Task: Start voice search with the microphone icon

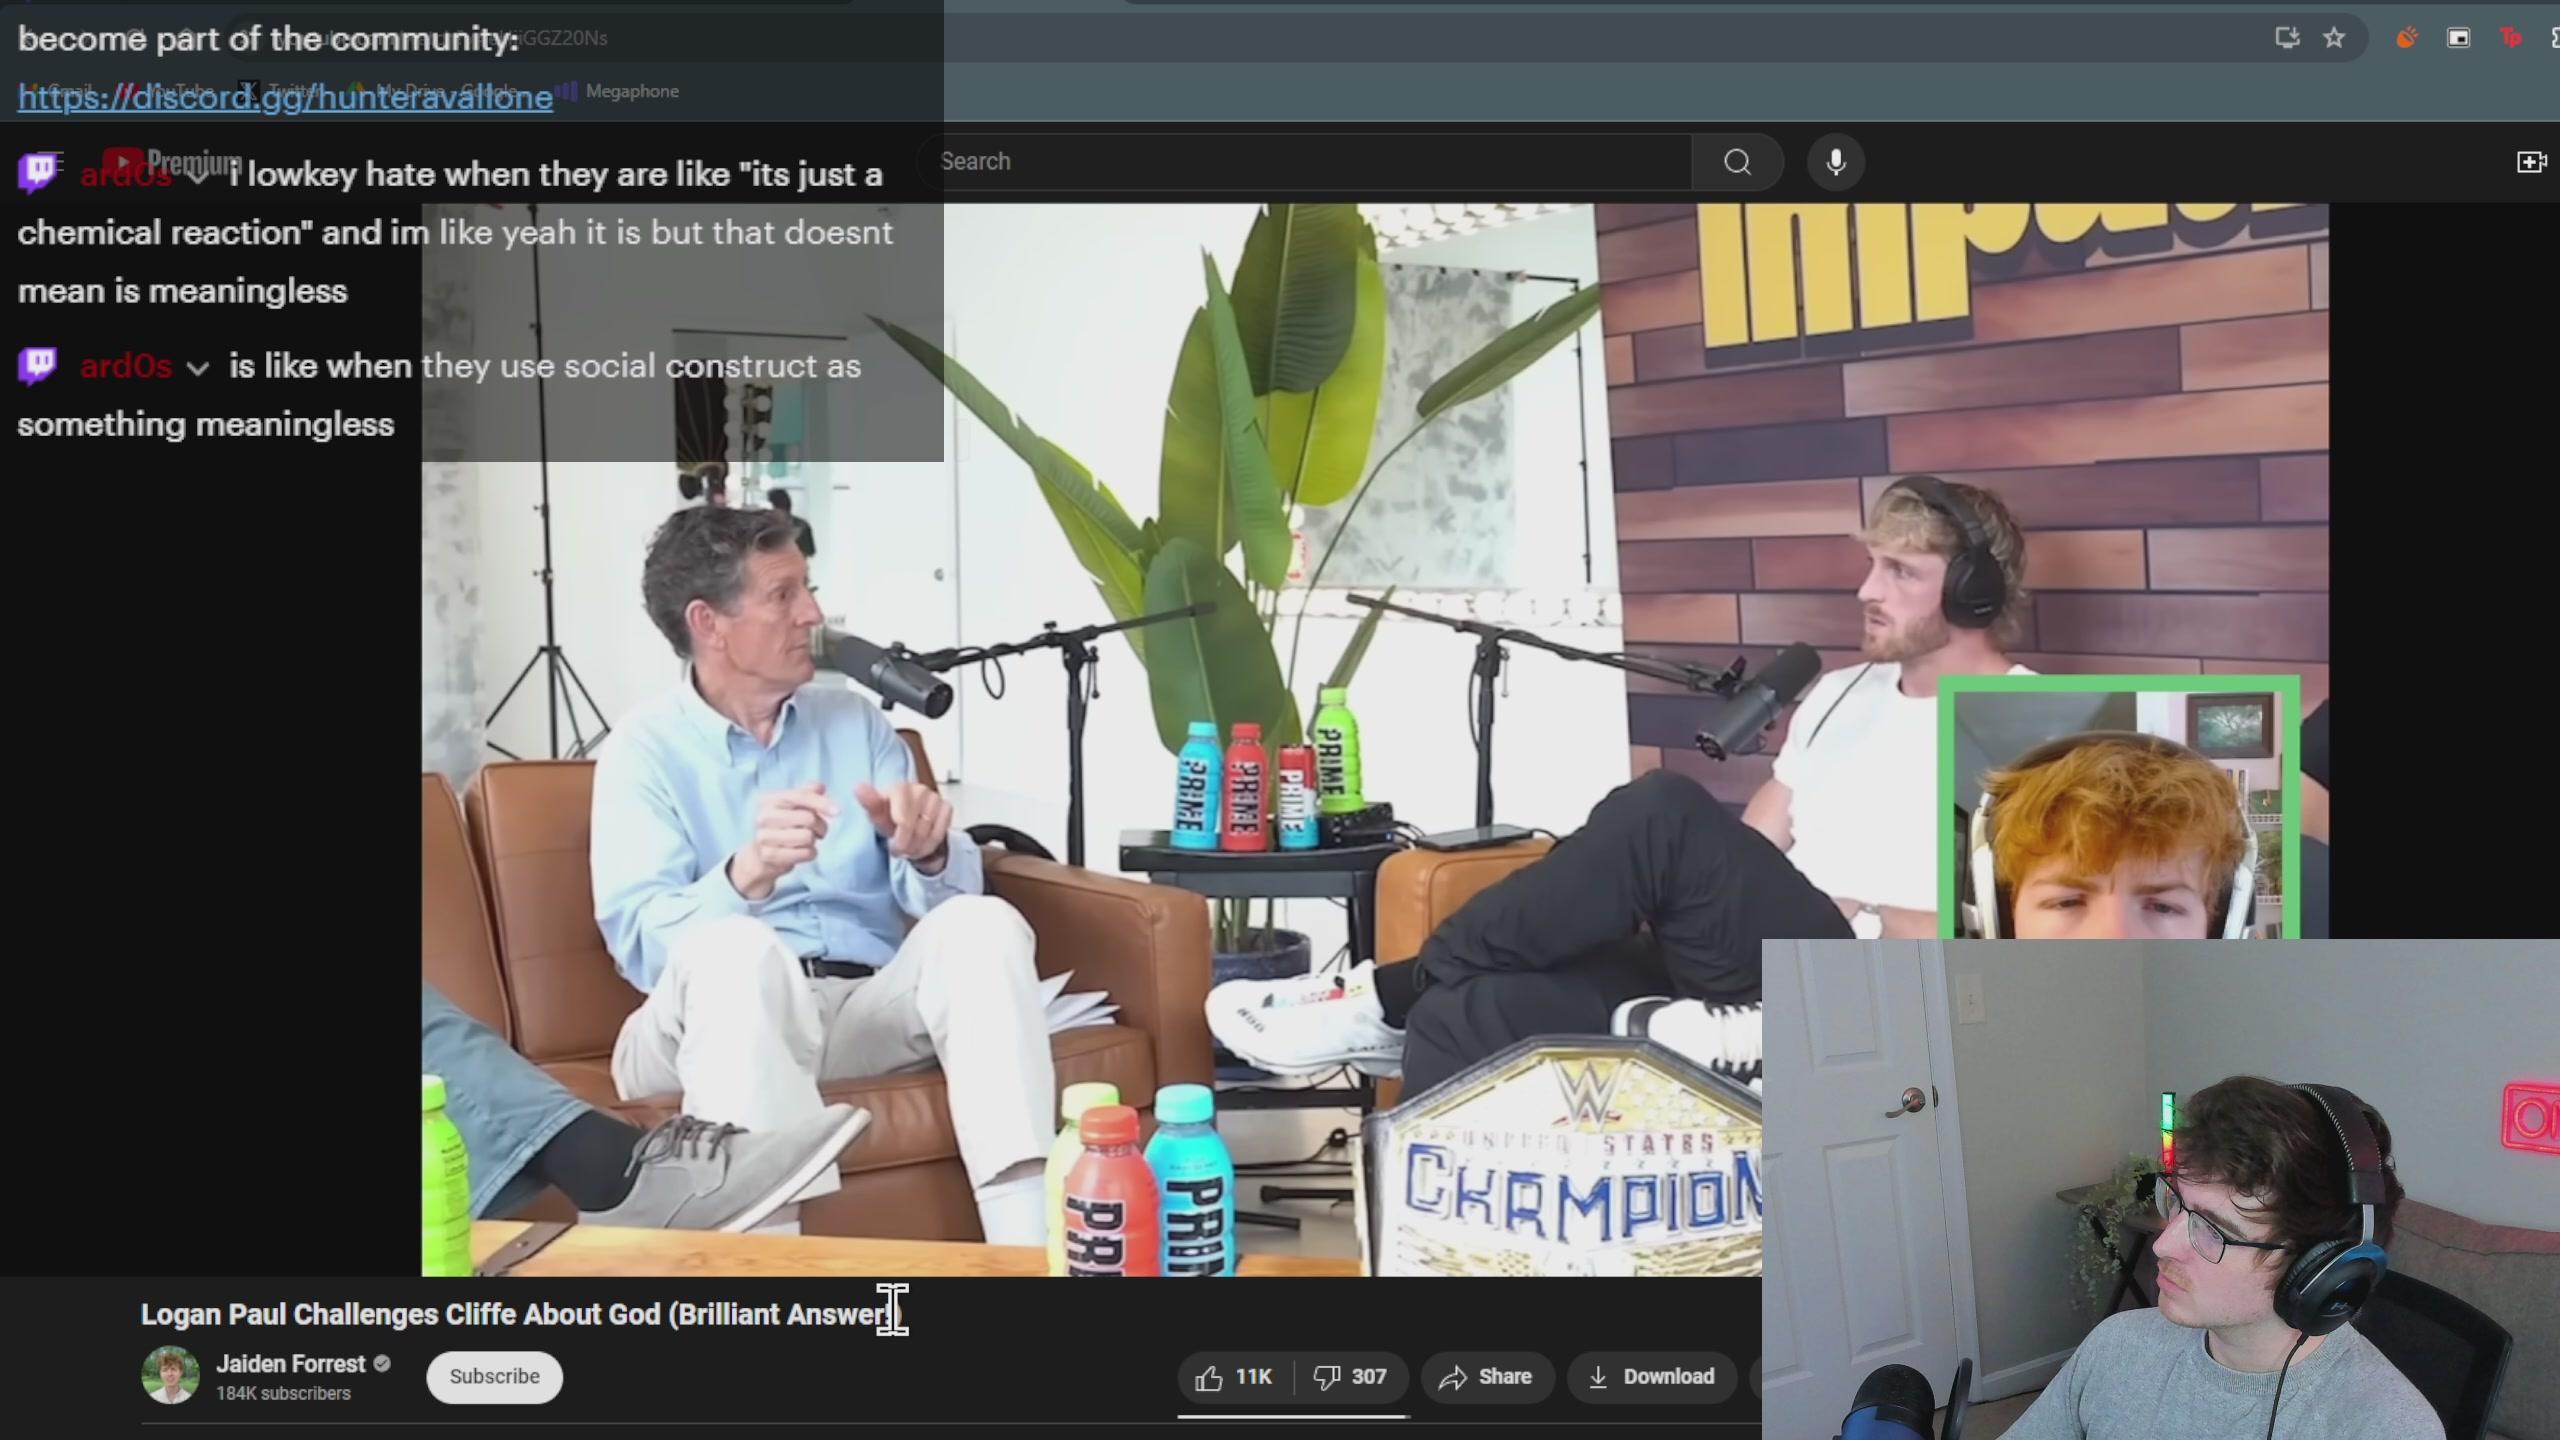Action: point(1836,162)
